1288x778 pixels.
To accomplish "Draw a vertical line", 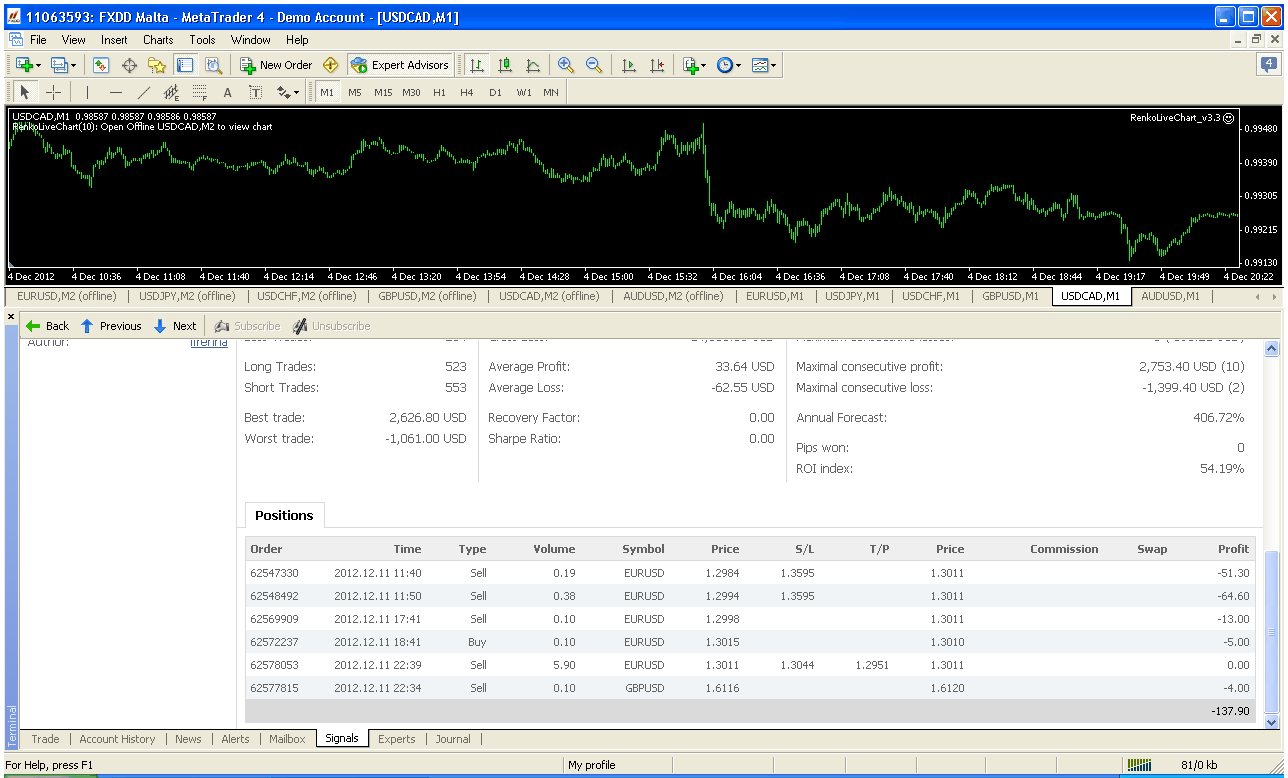I will (x=88, y=92).
